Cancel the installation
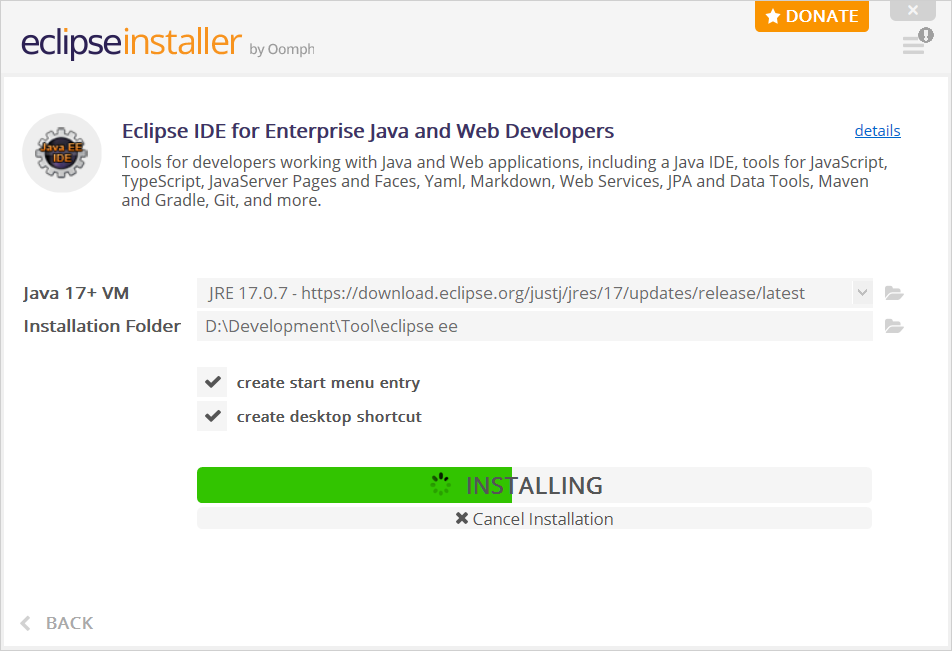Image resolution: width=952 pixels, height=651 pixels. tap(534, 519)
